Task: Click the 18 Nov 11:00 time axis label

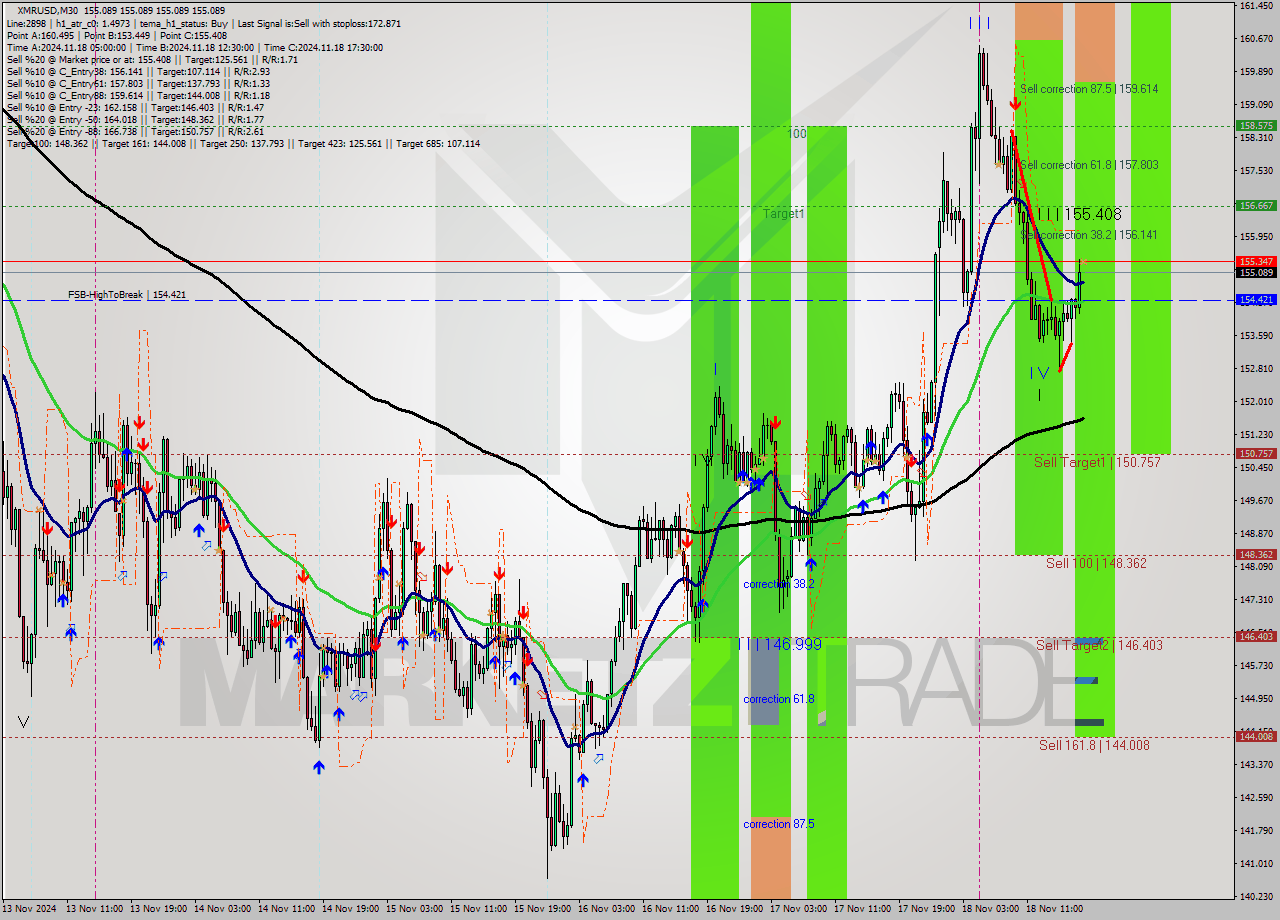Action: click(x=1055, y=909)
